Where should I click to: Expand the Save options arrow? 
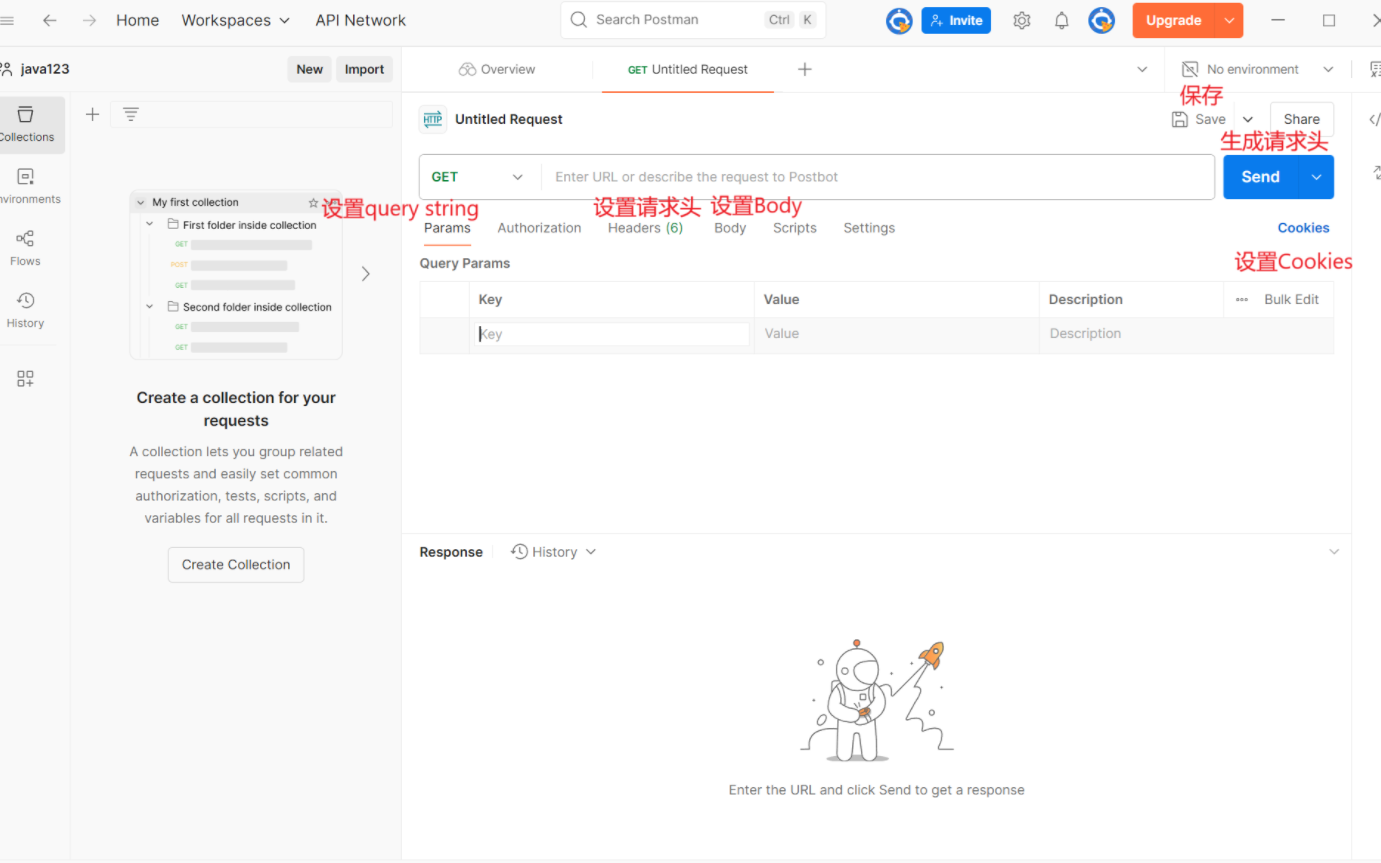[x=1248, y=119]
